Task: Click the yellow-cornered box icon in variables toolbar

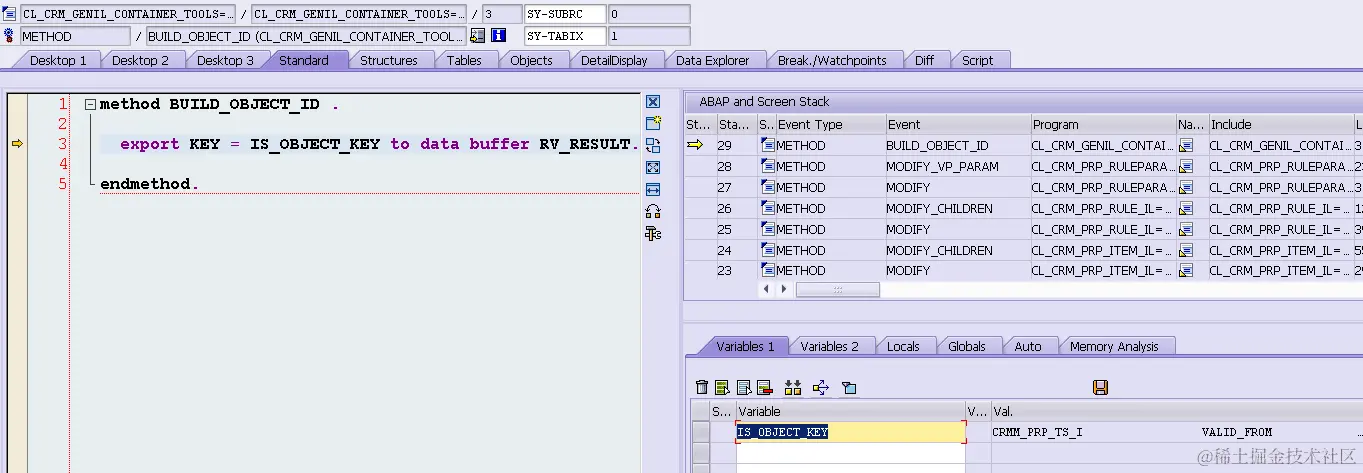Action: coord(849,387)
